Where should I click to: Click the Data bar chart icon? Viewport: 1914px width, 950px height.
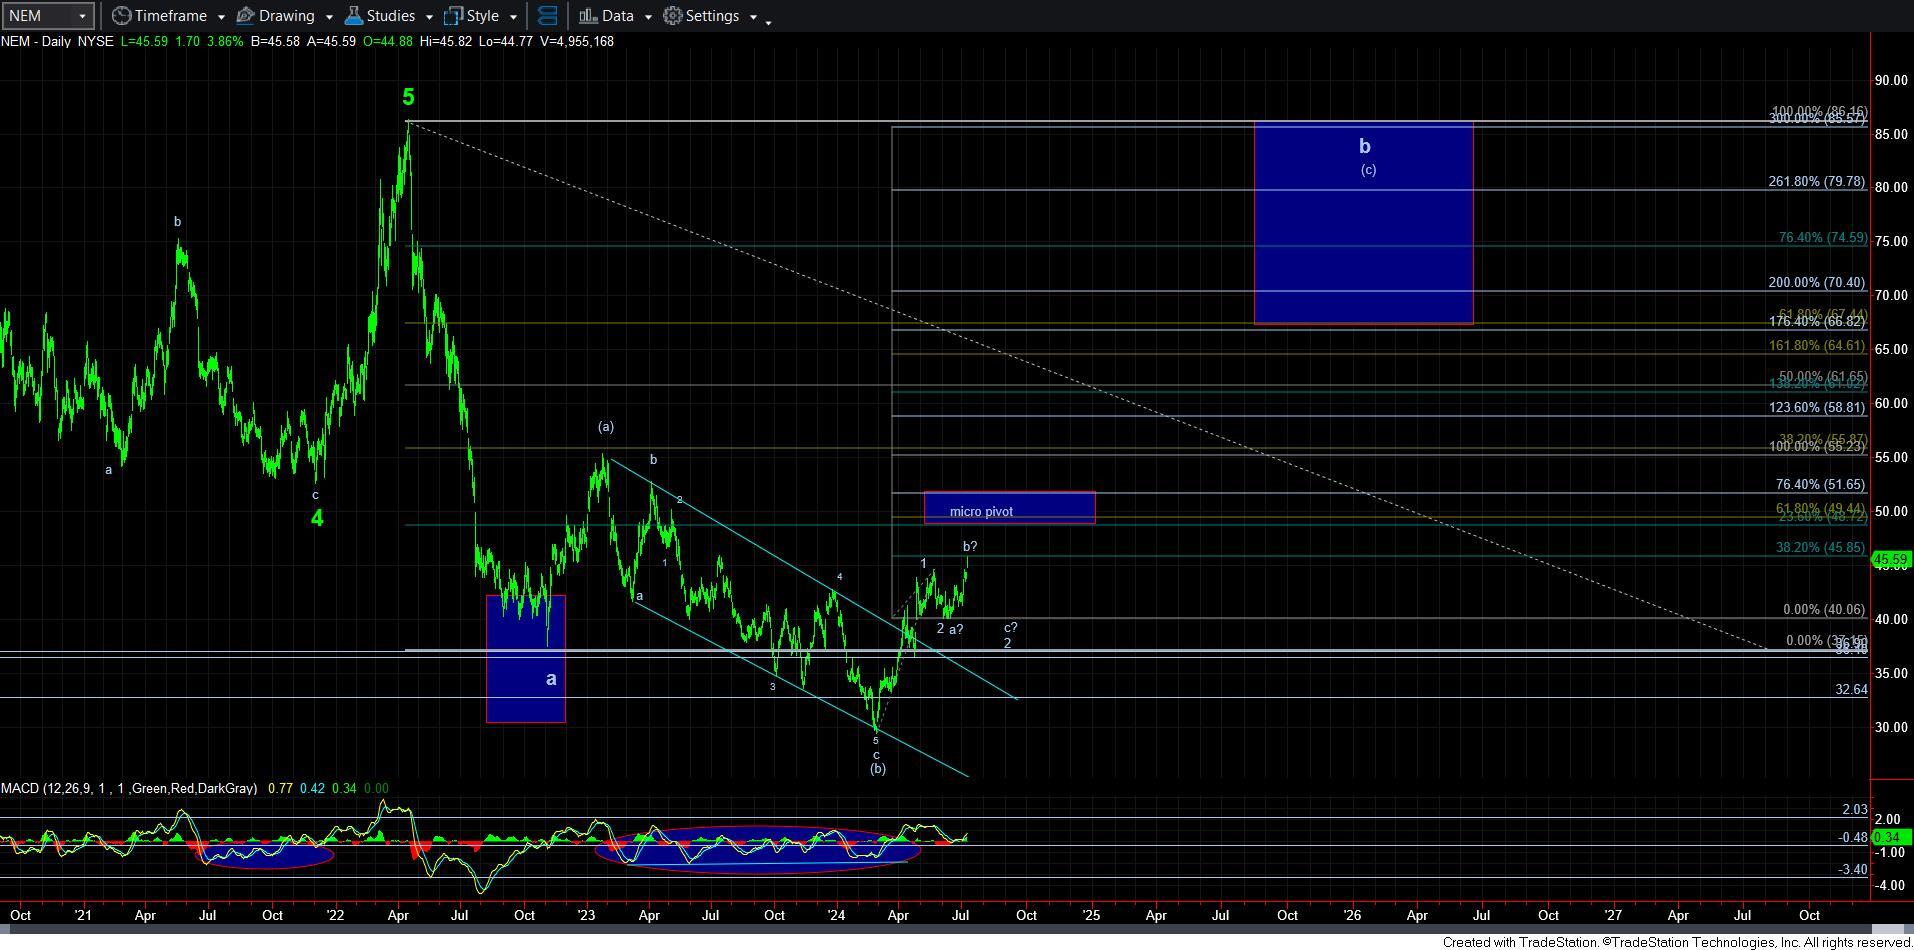pos(588,16)
